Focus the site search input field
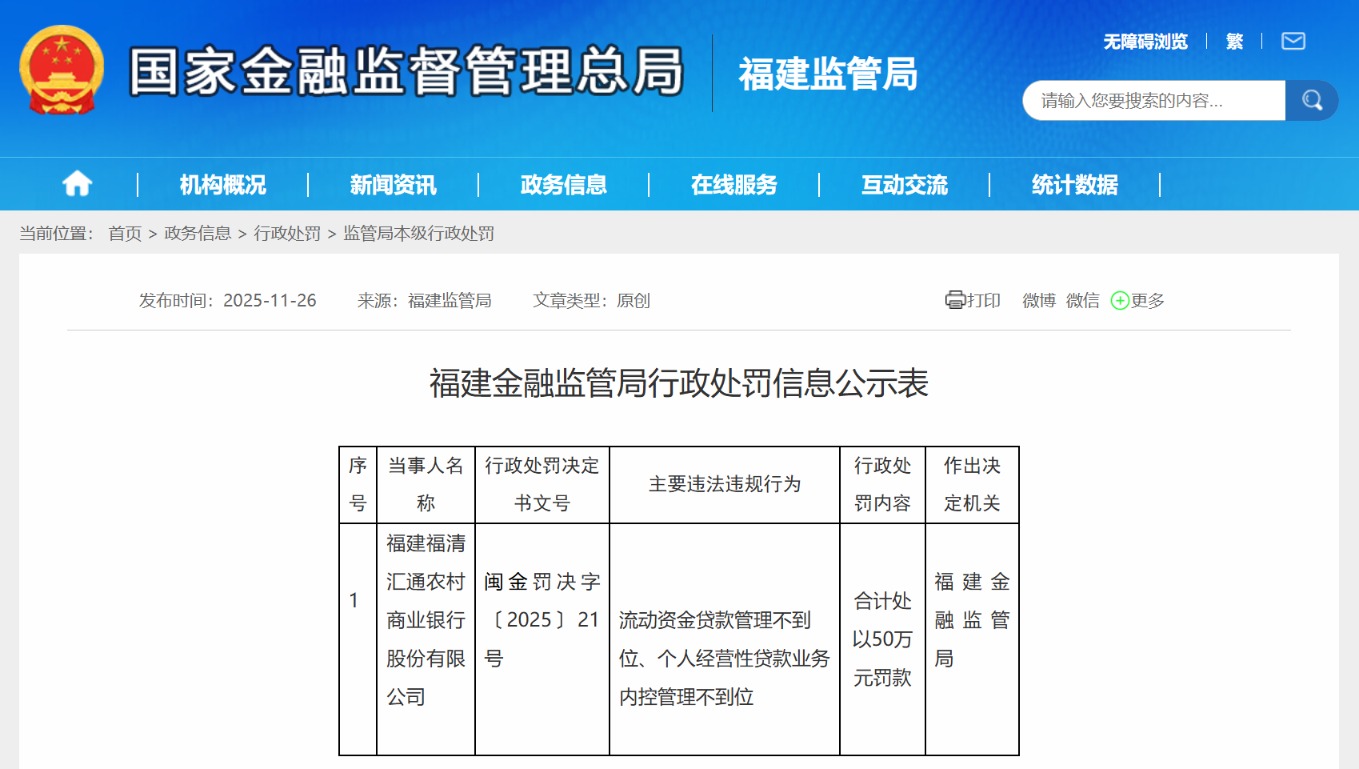The image size is (1359, 769). [x=1154, y=100]
